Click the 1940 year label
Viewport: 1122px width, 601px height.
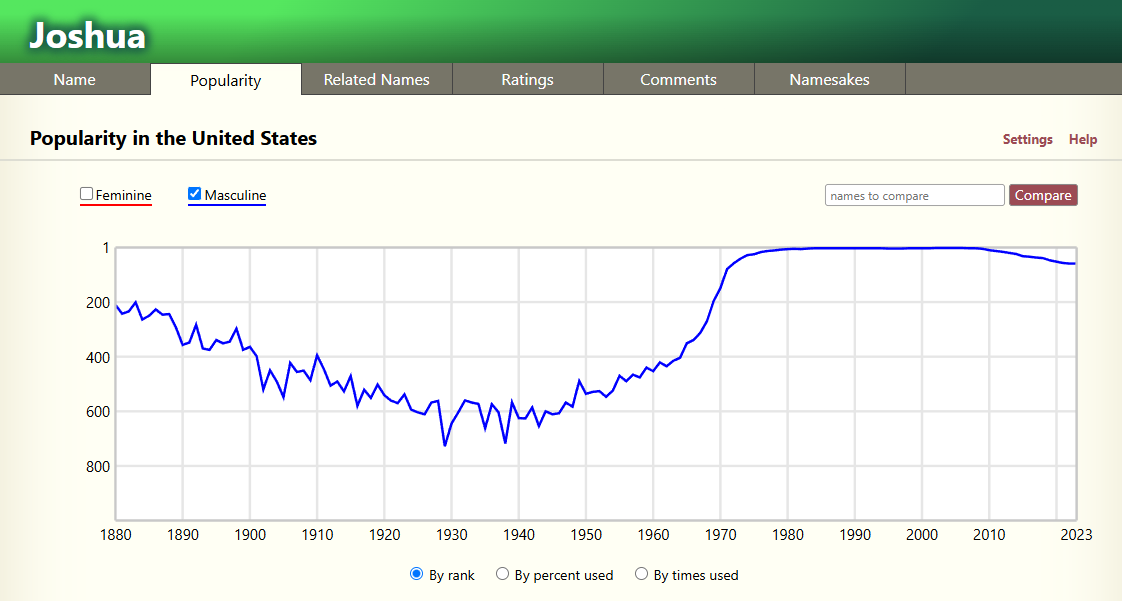pyautogui.click(x=519, y=534)
